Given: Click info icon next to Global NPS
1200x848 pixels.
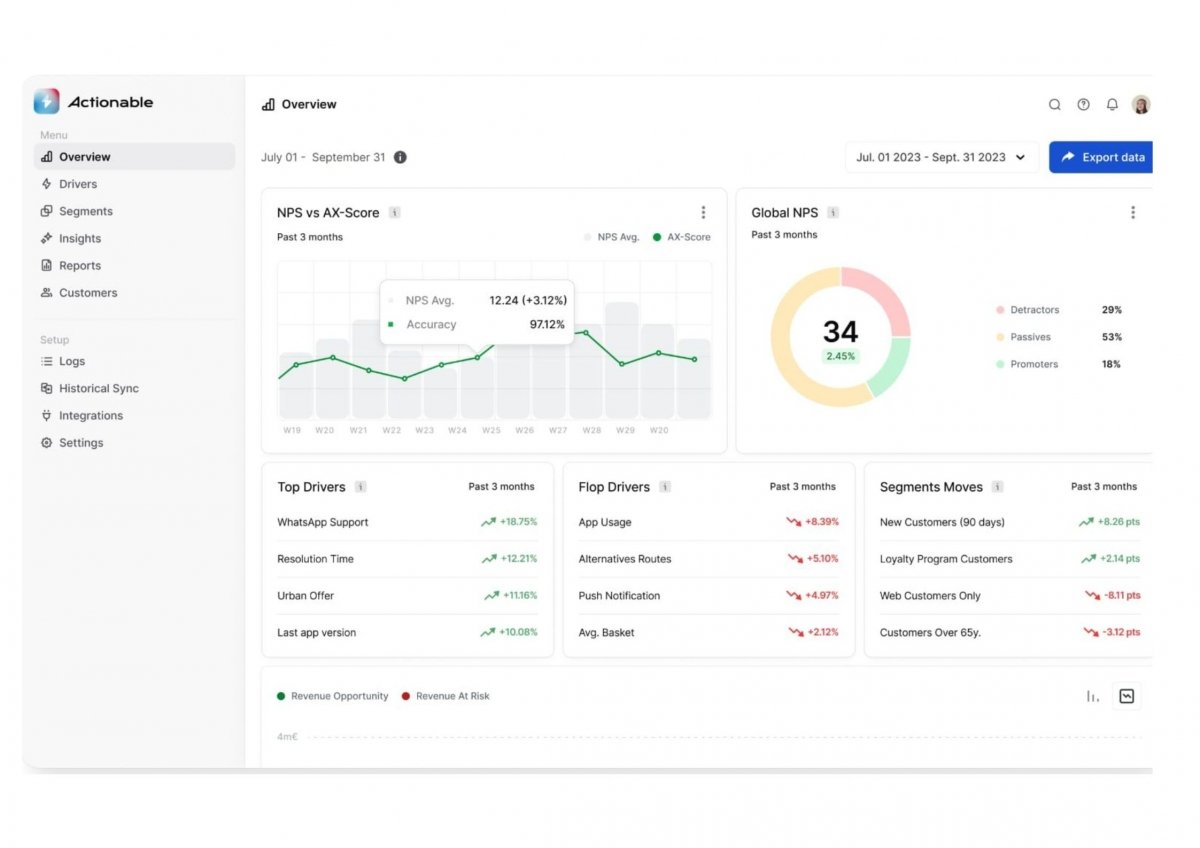Looking at the screenshot, I should click(x=833, y=213).
